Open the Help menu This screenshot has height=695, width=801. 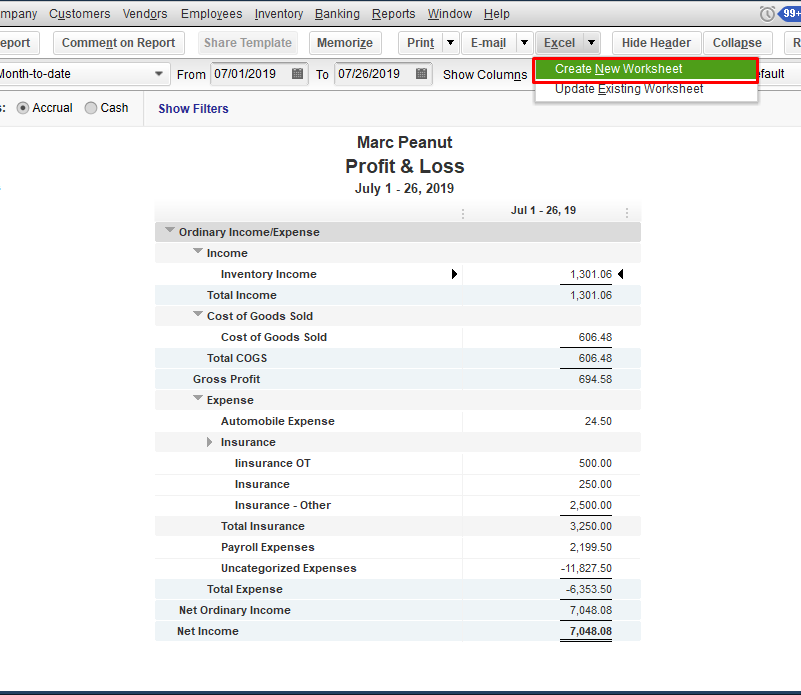497,14
